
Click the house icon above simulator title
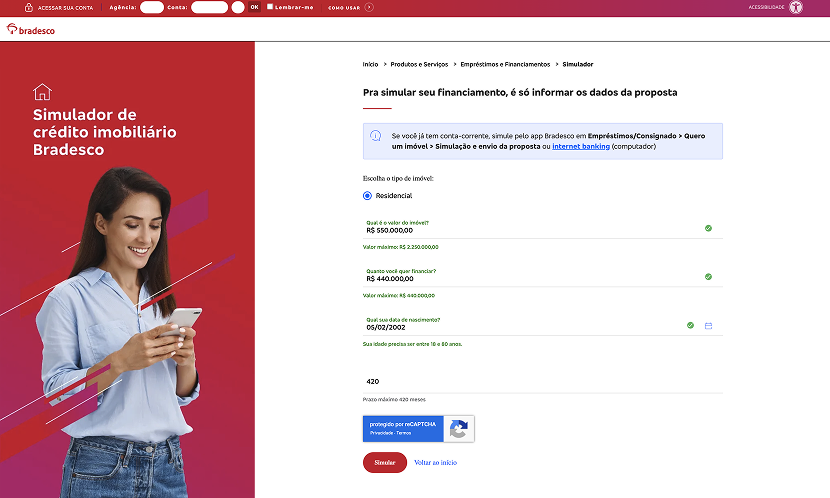42,92
